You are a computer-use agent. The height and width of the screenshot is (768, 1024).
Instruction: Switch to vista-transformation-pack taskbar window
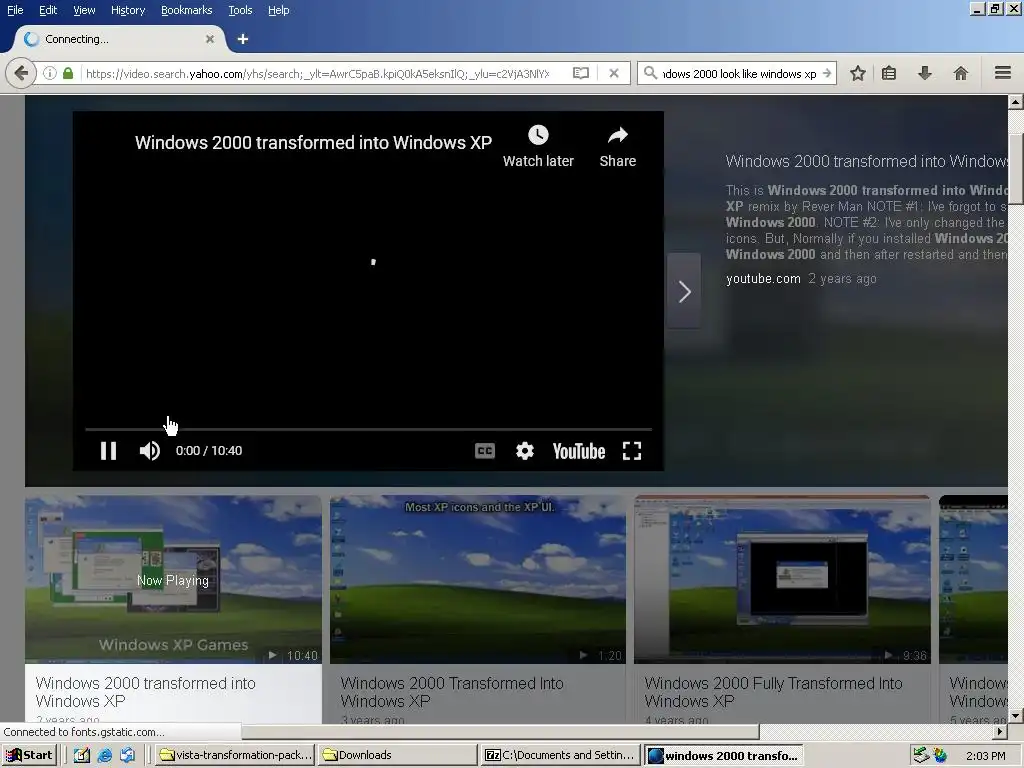236,755
